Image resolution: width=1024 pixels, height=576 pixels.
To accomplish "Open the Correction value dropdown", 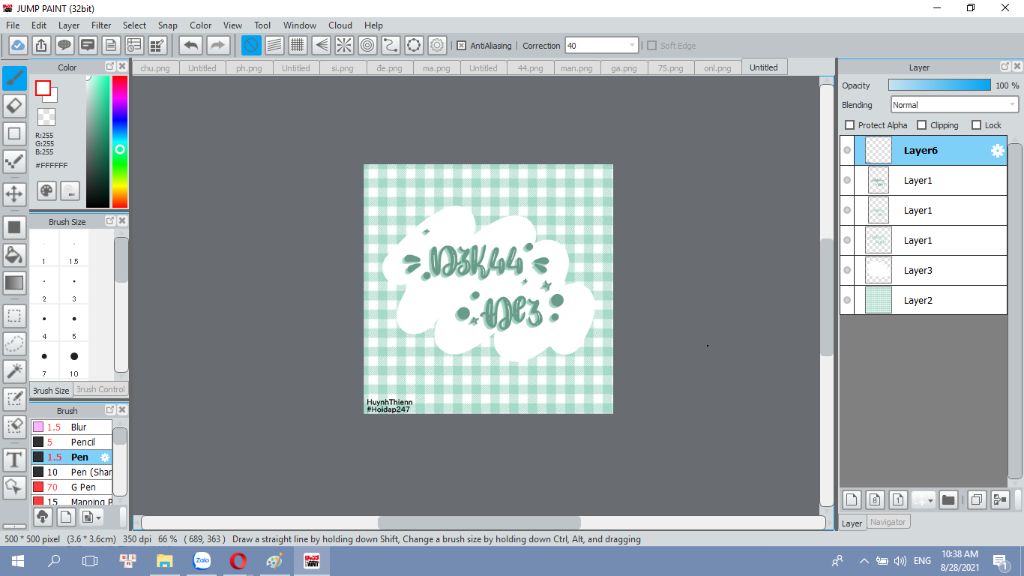I will (x=632, y=46).
